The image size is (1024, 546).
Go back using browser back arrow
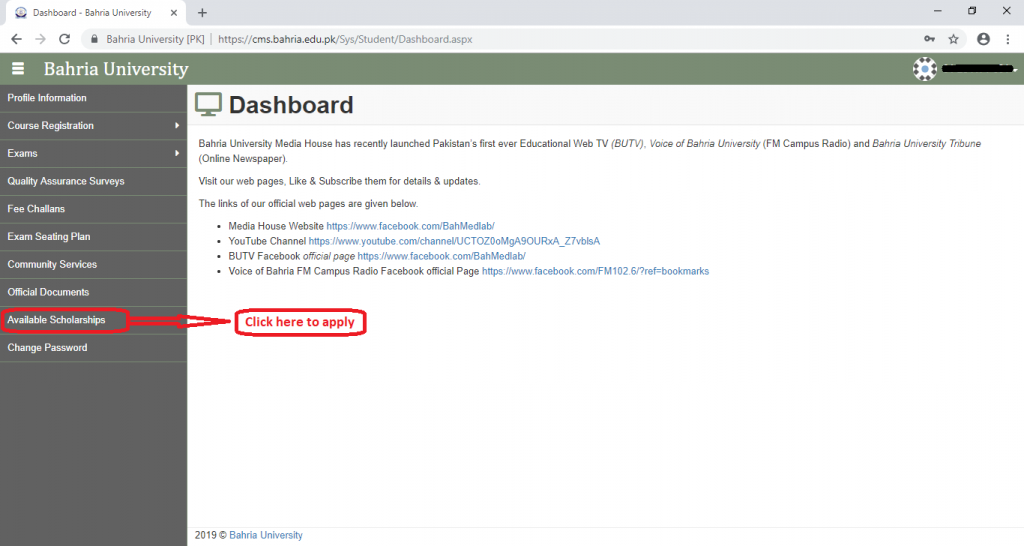coord(16,39)
